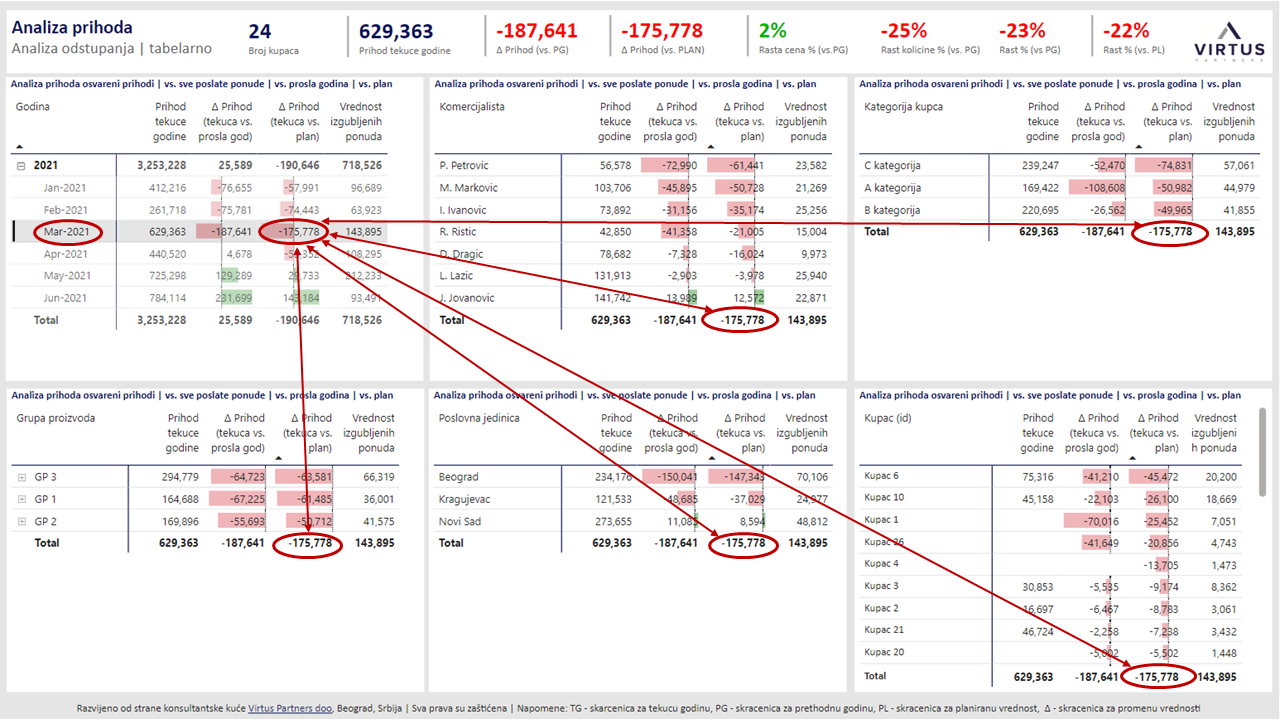The height and width of the screenshot is (720, 1280).
Task: Collapse the 2021 year row
Action: tap(21, 166)
